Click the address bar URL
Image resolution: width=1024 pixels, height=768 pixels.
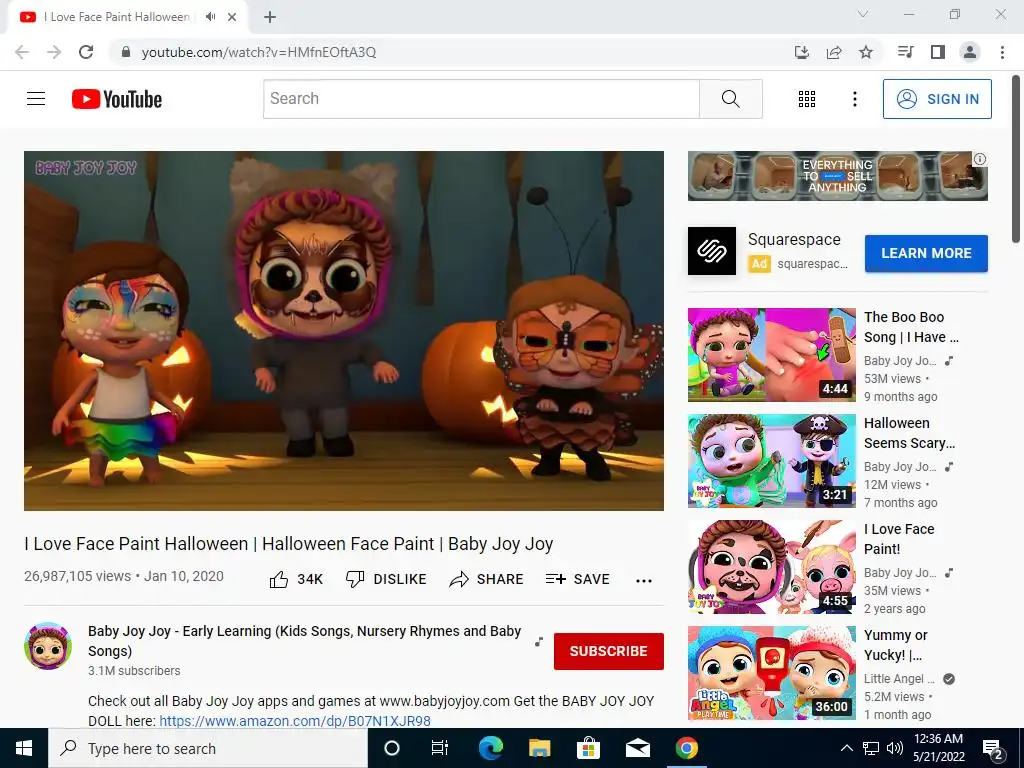[x=259, y=52]
